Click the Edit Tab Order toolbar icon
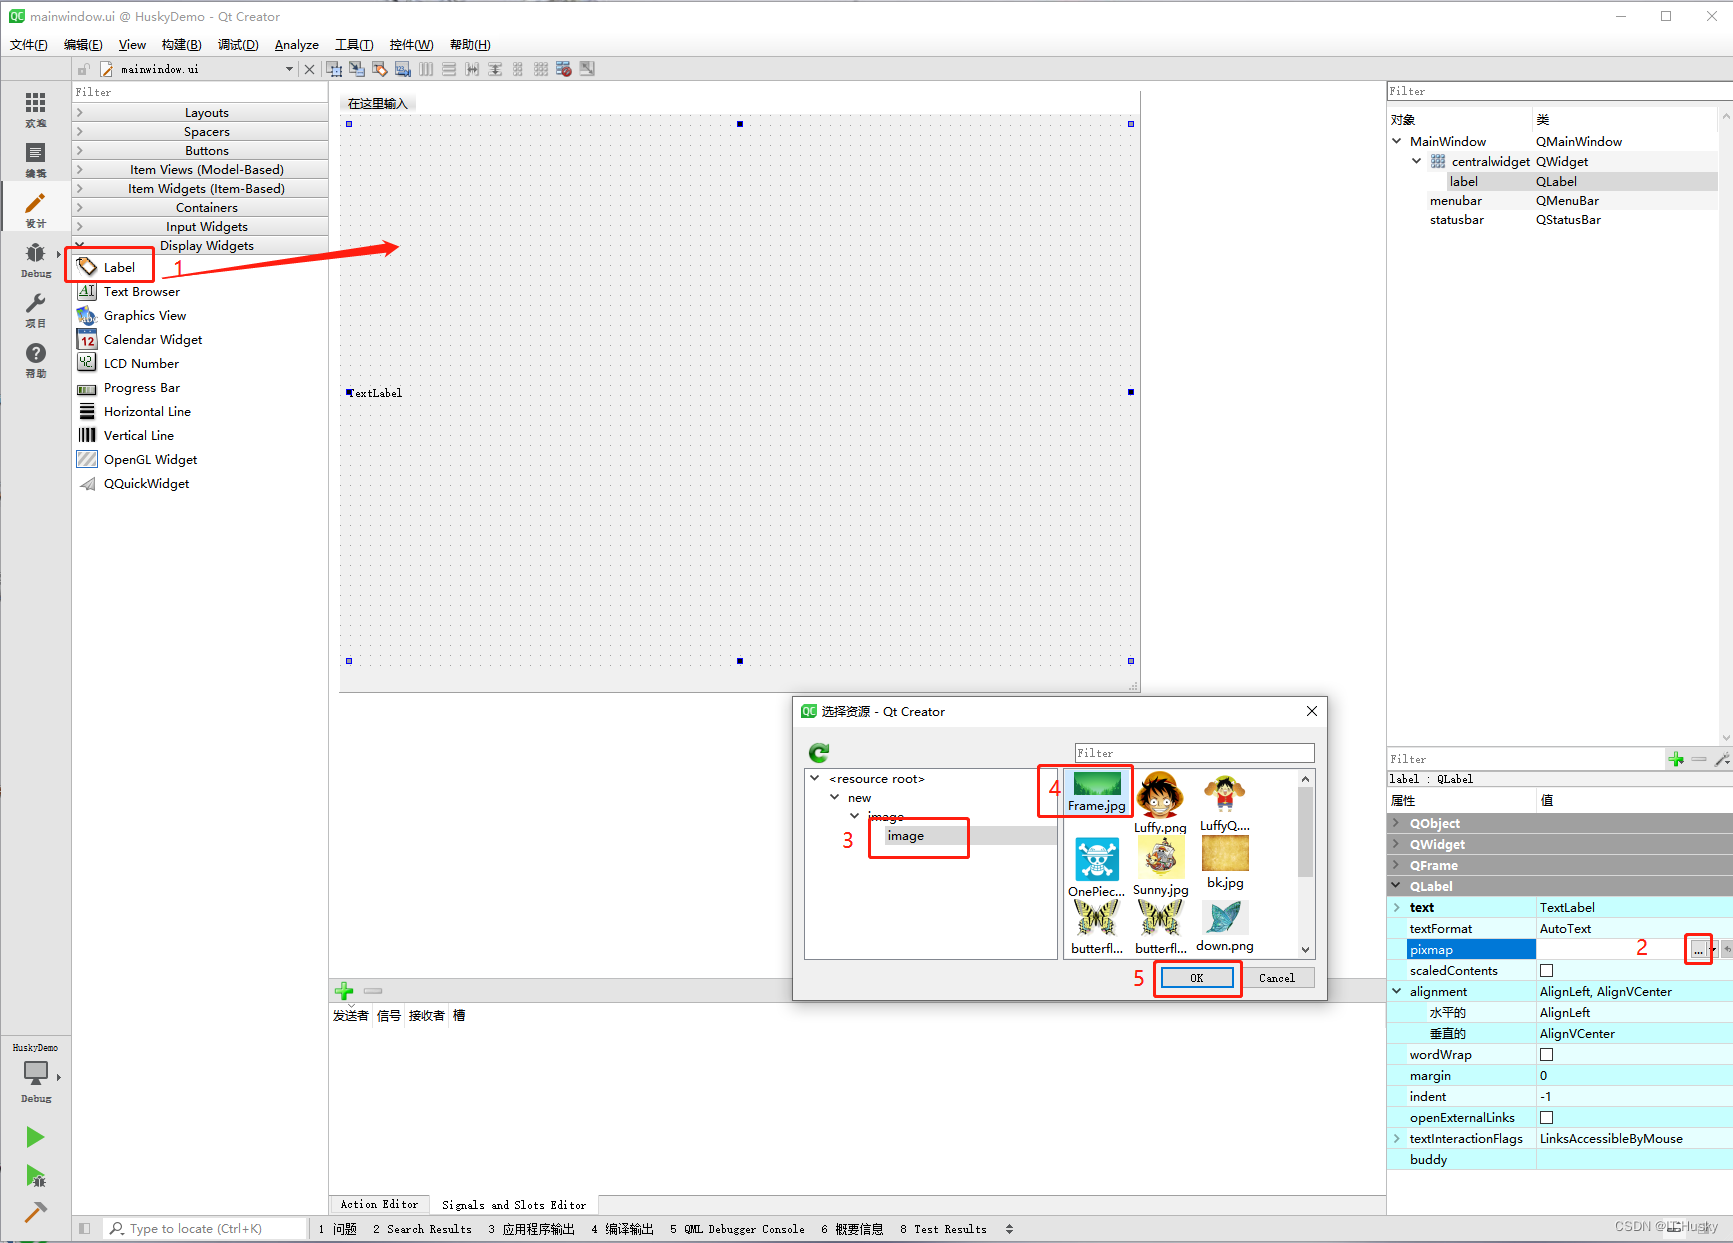 click(403, 69)
